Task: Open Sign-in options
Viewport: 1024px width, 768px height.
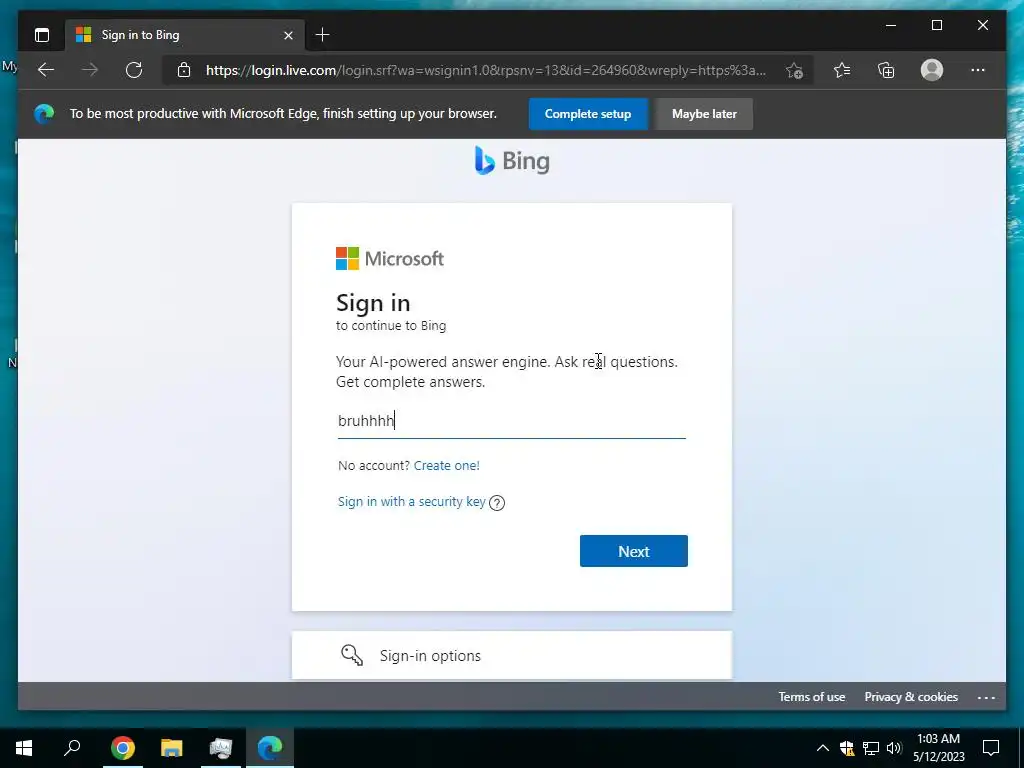Action: [512, 655]
